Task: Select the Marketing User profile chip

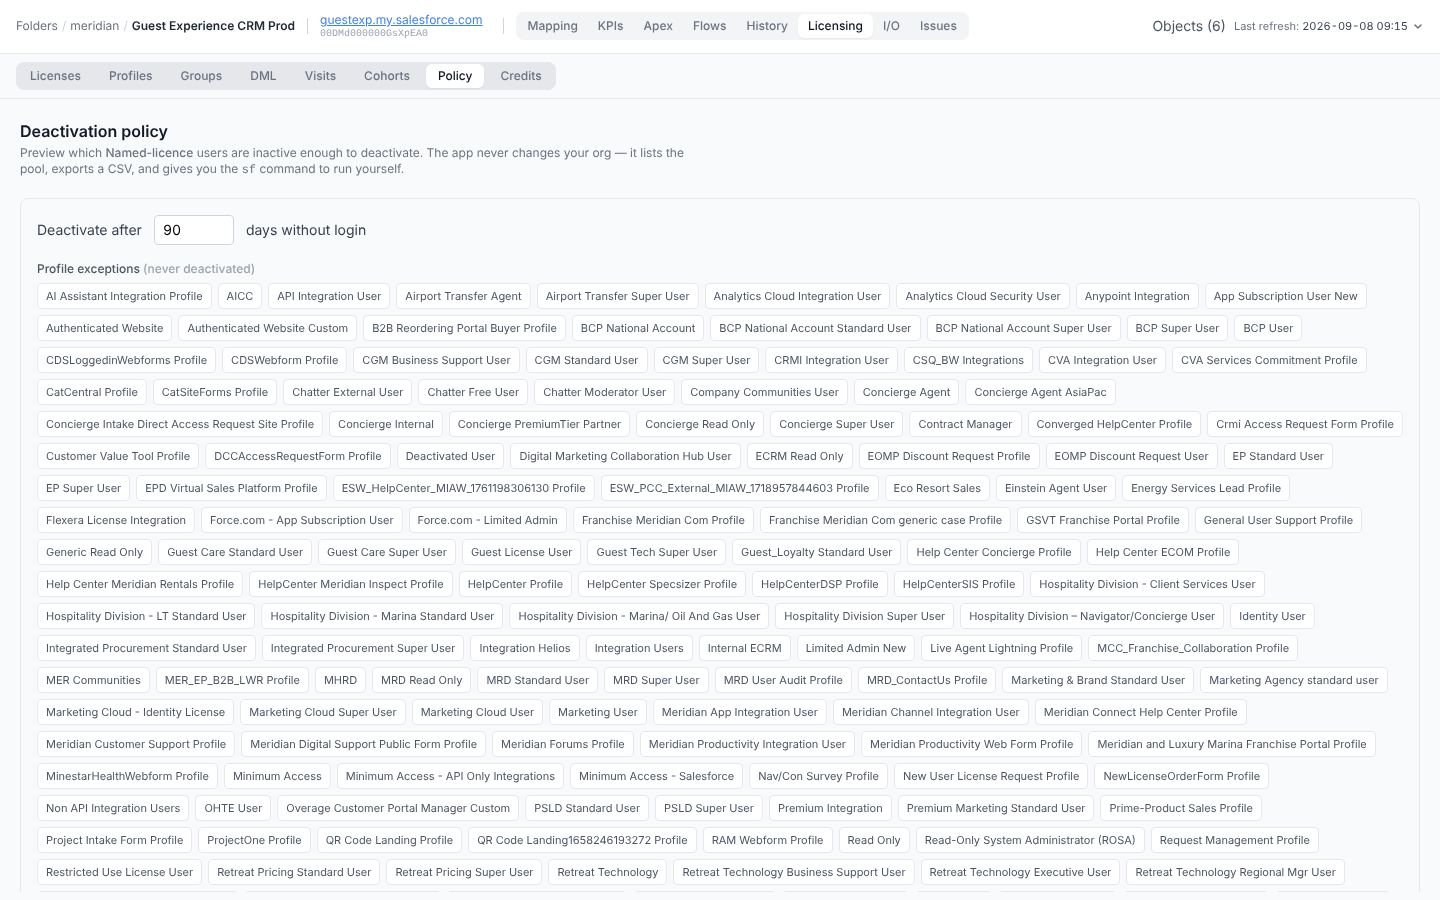Action: pyautogui.click(x=598, y=712)
